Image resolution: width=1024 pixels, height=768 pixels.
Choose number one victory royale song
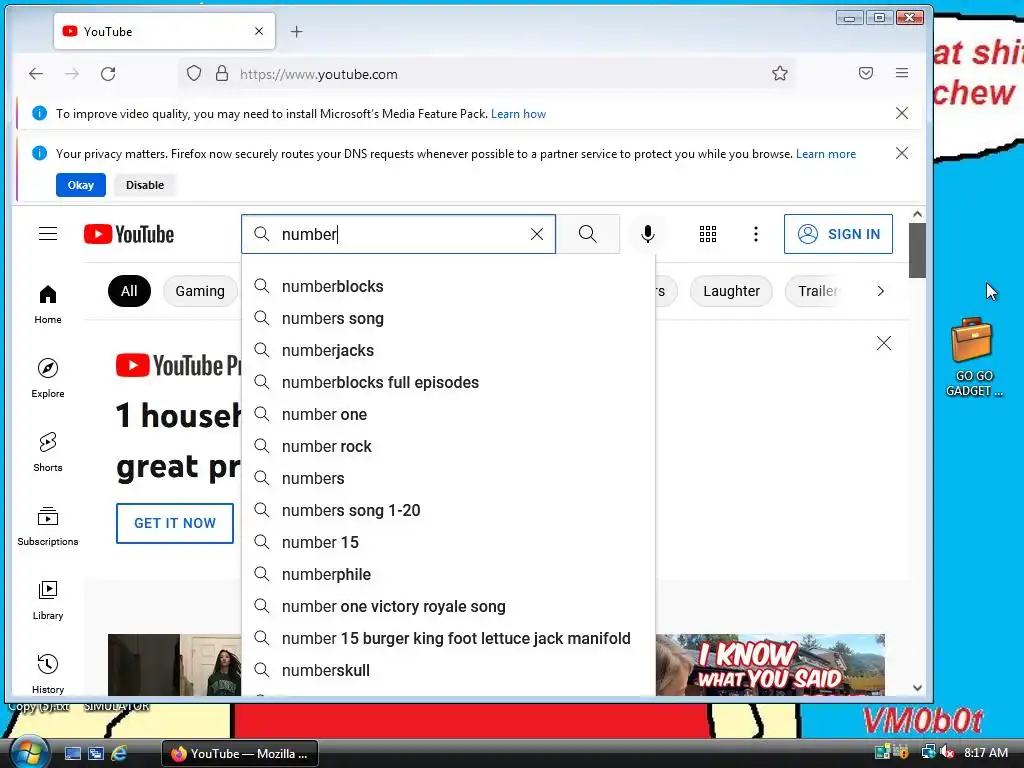click(x=448, y=606)
